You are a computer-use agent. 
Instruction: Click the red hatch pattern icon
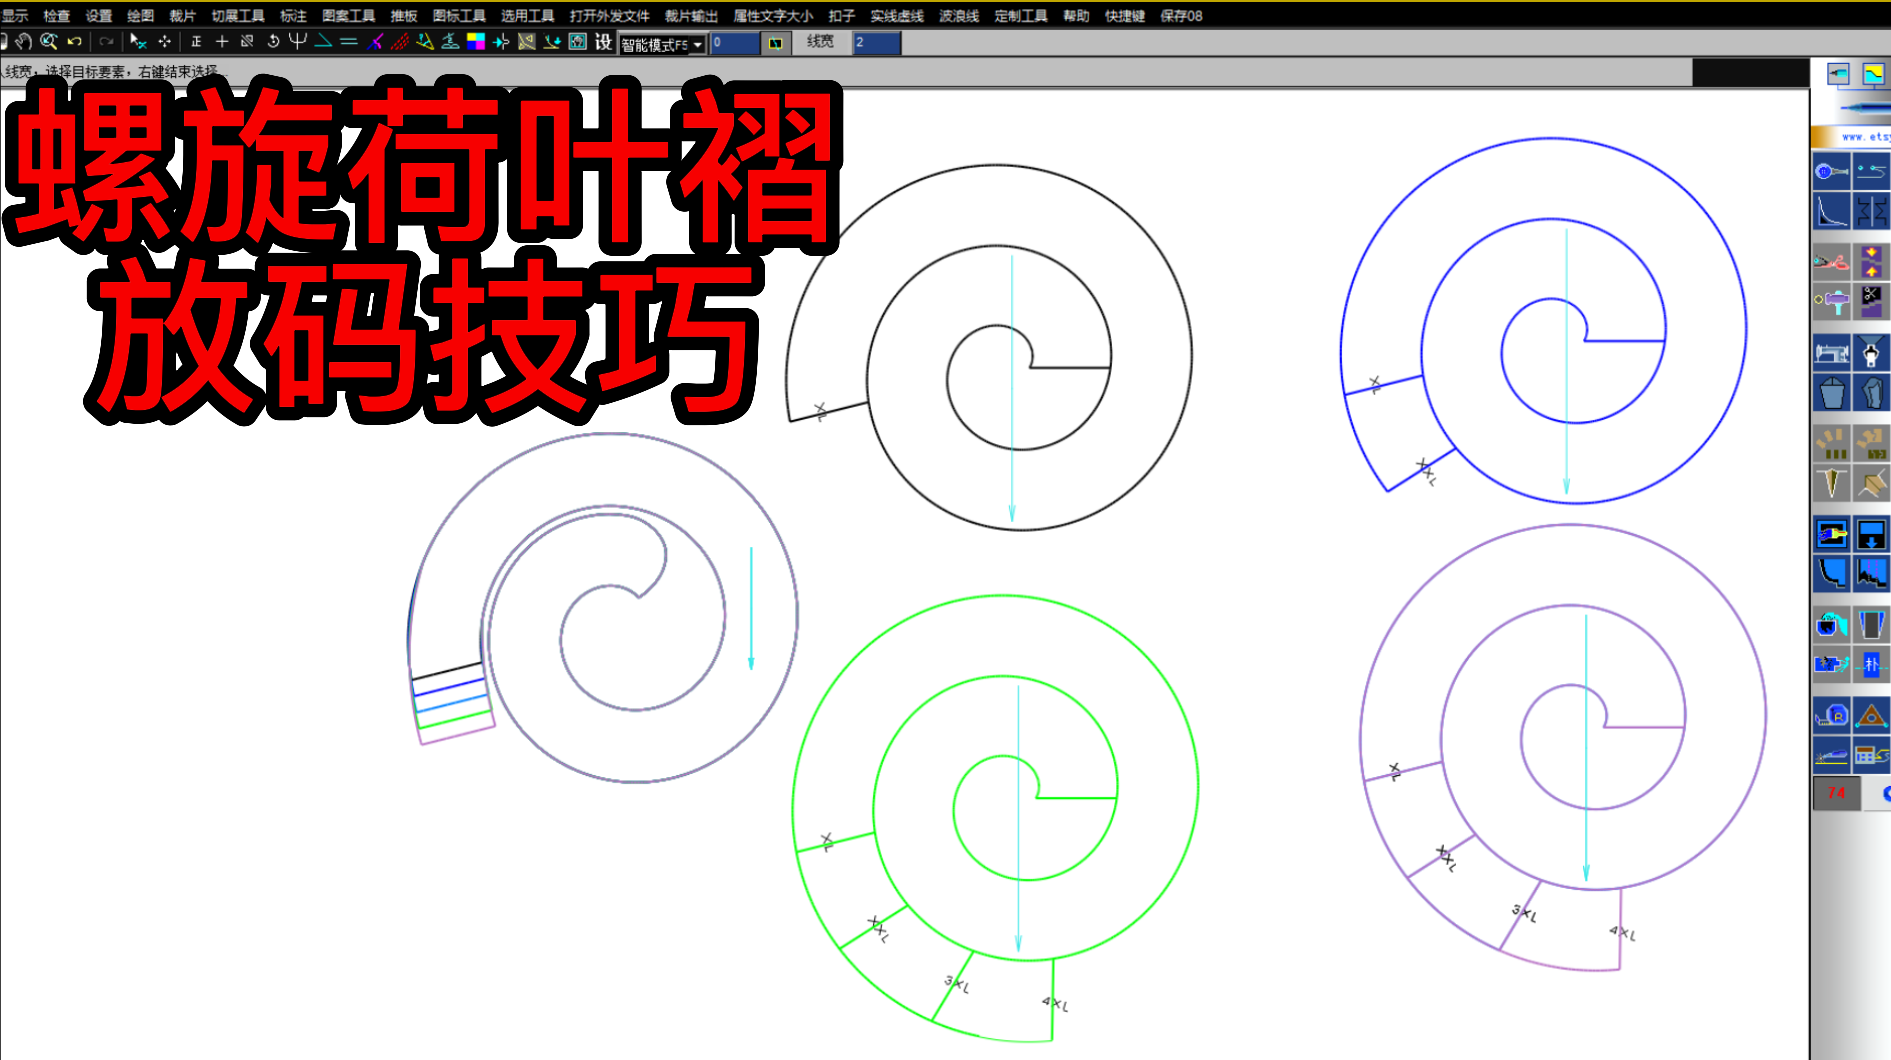point(400,41)
